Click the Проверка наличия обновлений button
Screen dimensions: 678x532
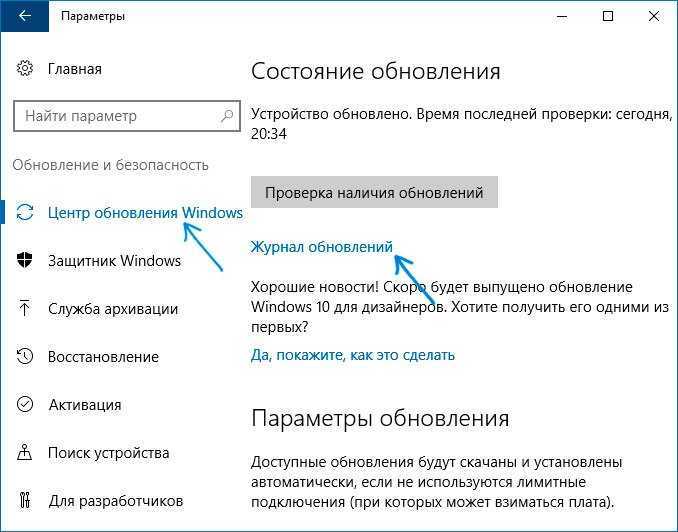pos(374,192)
